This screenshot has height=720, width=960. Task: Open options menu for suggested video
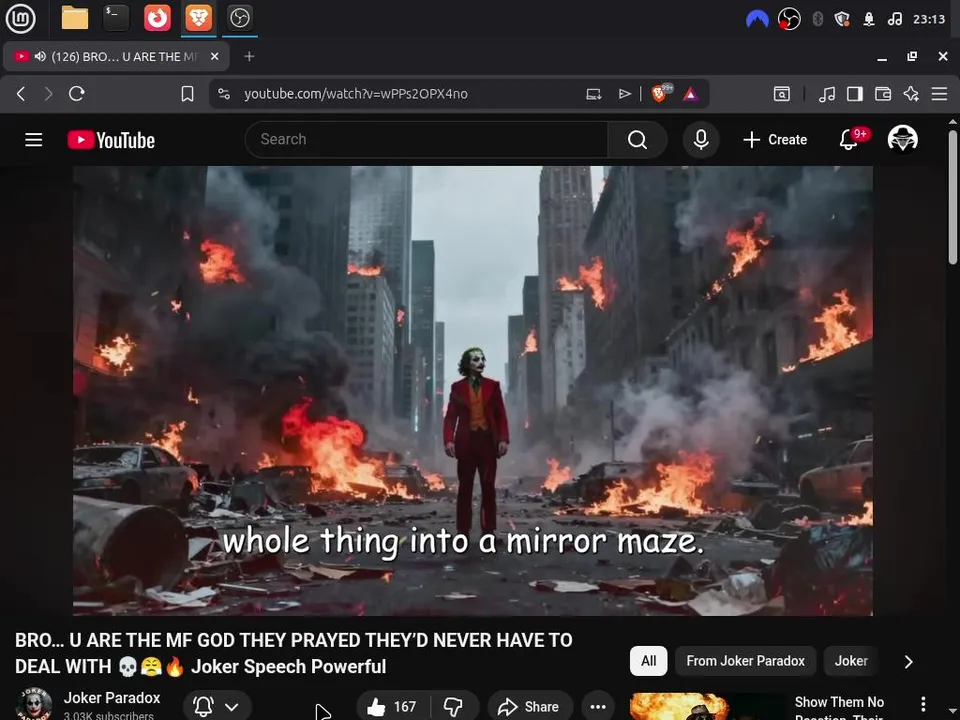click(923, 704)
